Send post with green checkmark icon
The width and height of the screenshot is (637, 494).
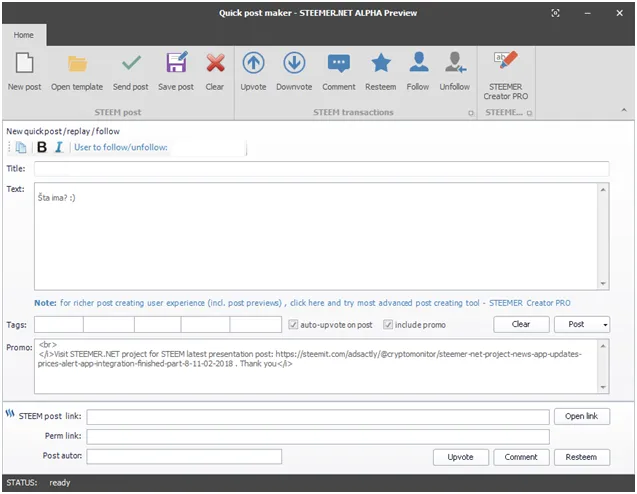(130, 71)
